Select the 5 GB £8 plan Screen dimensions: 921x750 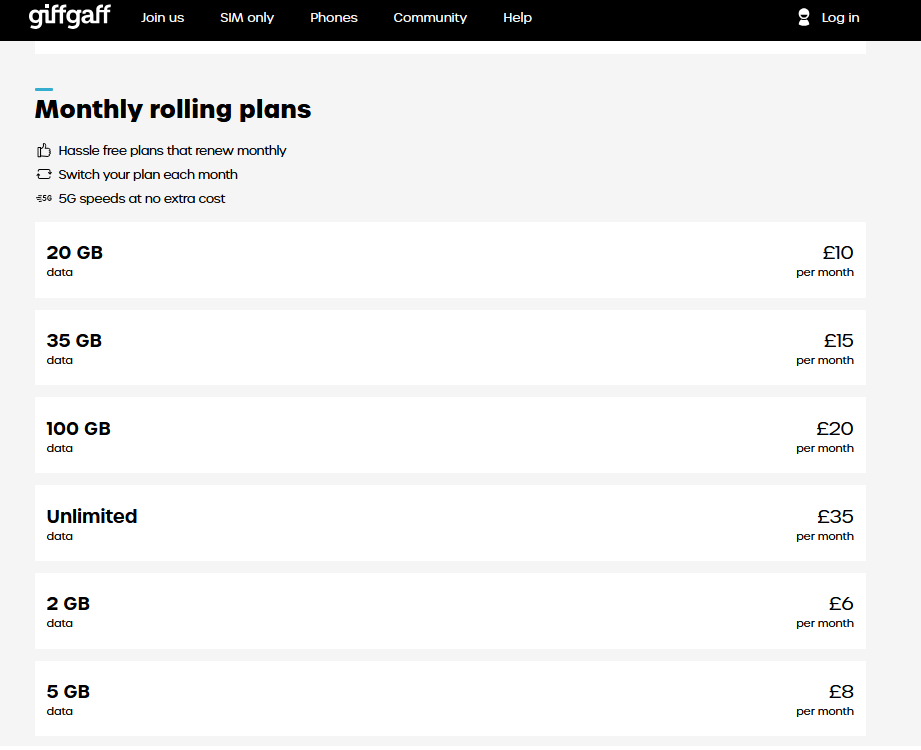tap(451, 699)
